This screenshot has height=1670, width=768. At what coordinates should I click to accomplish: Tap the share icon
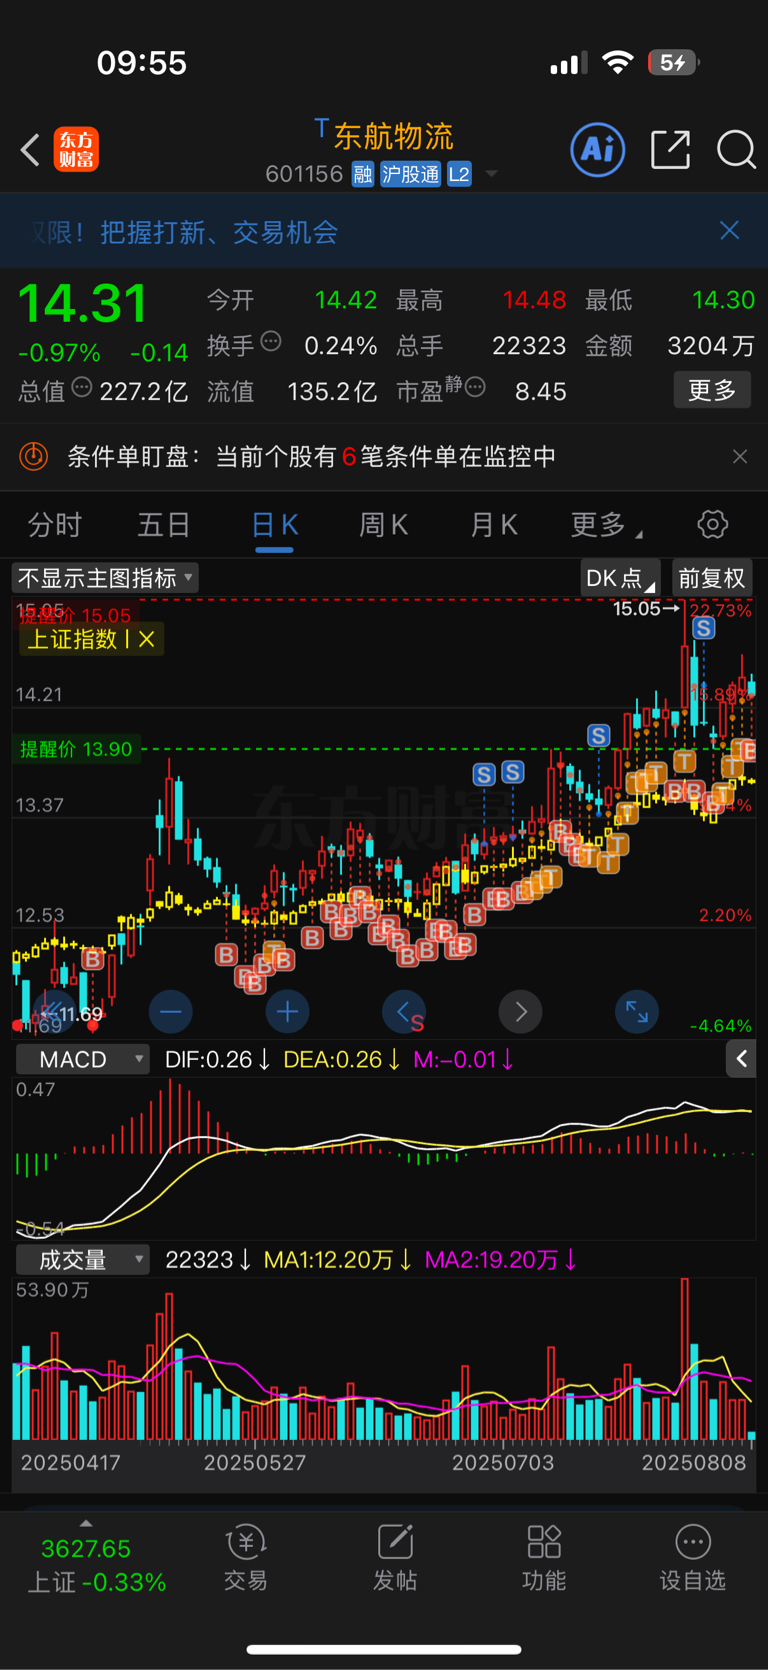coord(670,150)
